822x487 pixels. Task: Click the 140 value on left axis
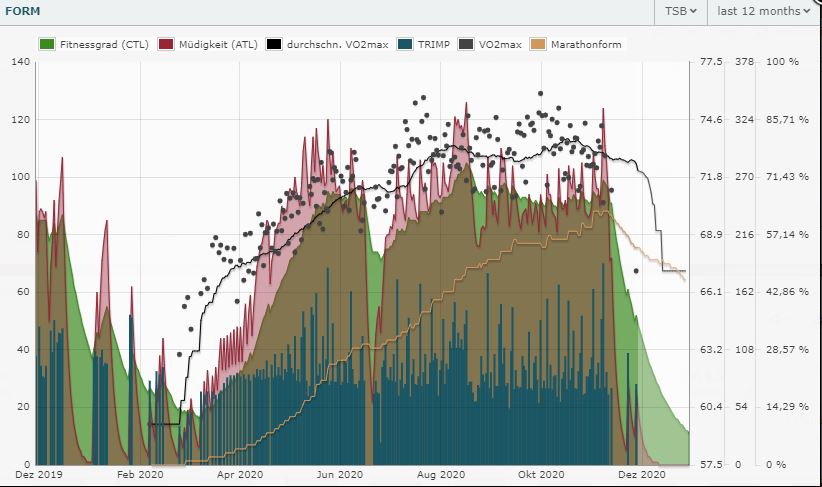[20, 62]
